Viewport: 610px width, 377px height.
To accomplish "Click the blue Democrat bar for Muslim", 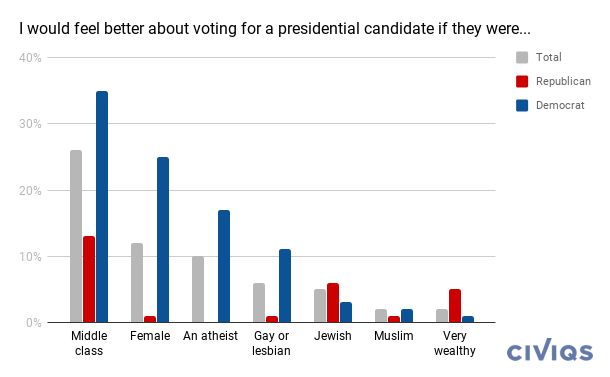I will coord(407,316).
